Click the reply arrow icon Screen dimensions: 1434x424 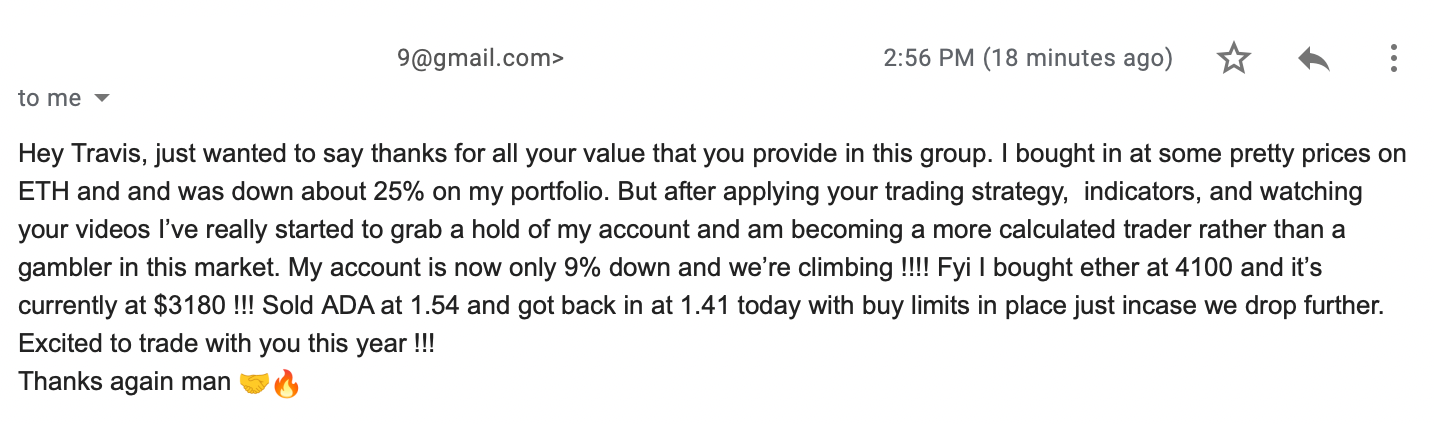click(x=1313, y=60)
